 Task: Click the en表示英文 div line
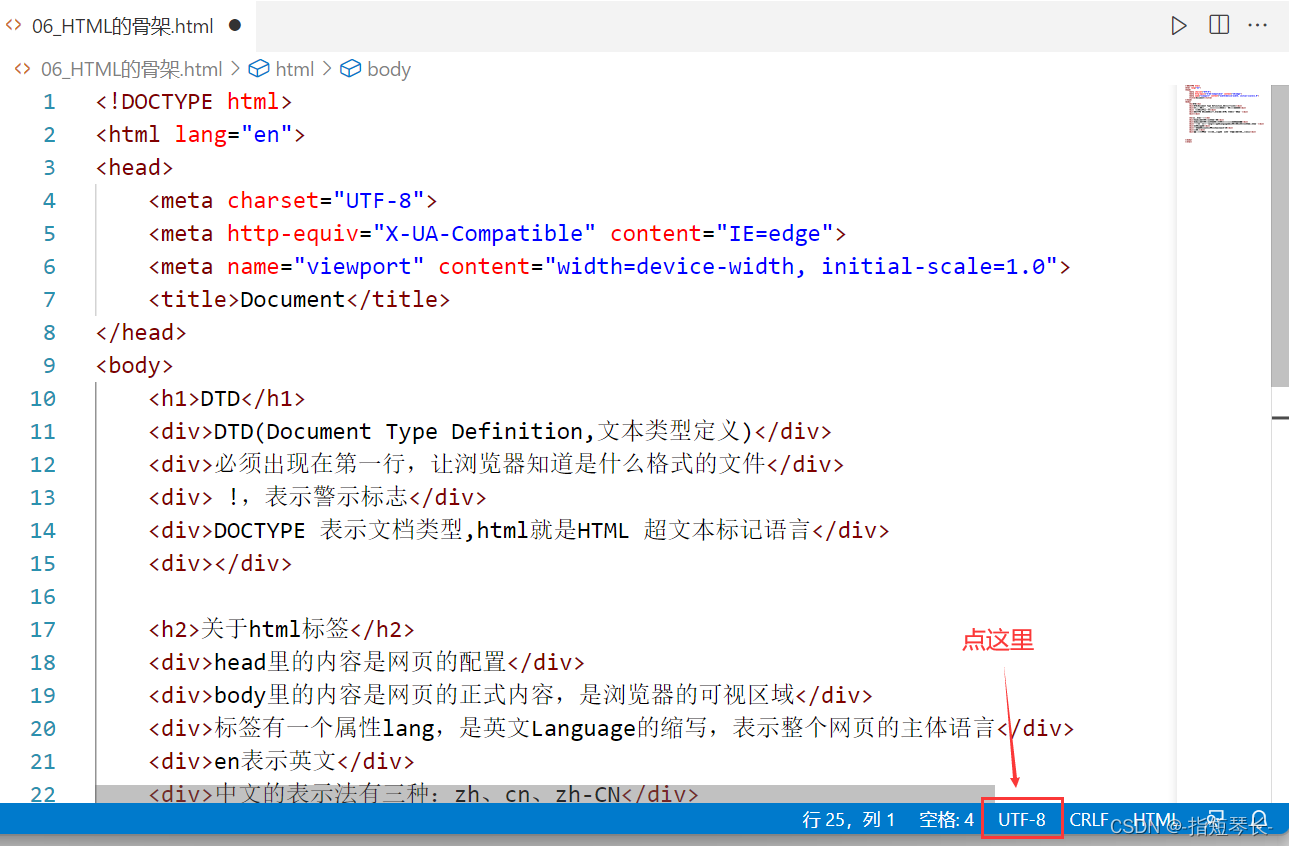click(282, 761)
